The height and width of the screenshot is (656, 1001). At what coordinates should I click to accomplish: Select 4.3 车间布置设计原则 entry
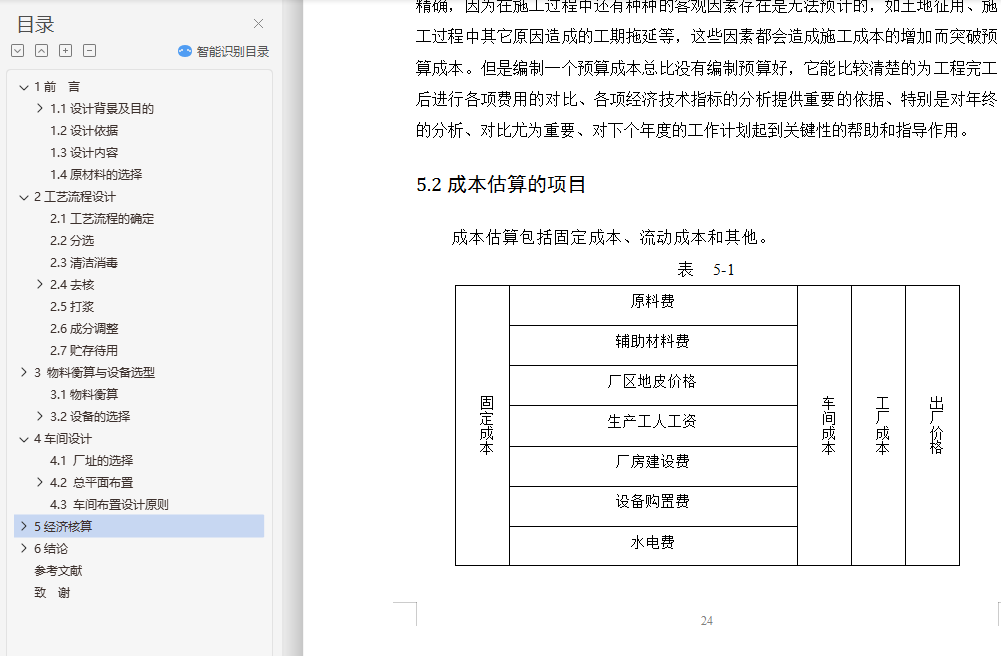click(x=109, y=504)
